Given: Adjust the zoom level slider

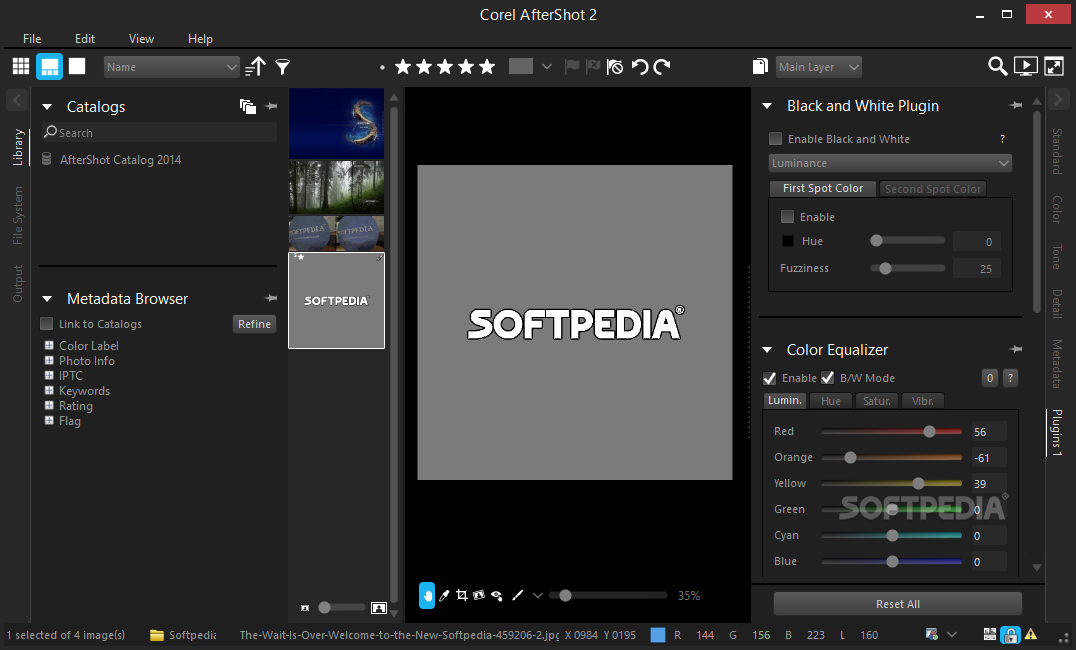Looking at the screenshot, I should (608, 595).
